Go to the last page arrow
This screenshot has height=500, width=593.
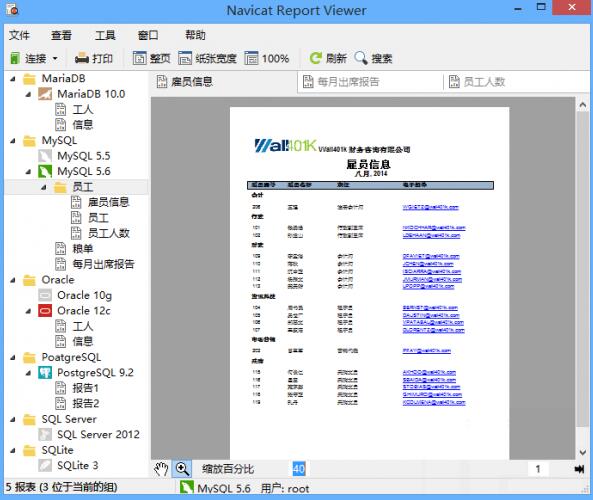click(x=579, y=469)
